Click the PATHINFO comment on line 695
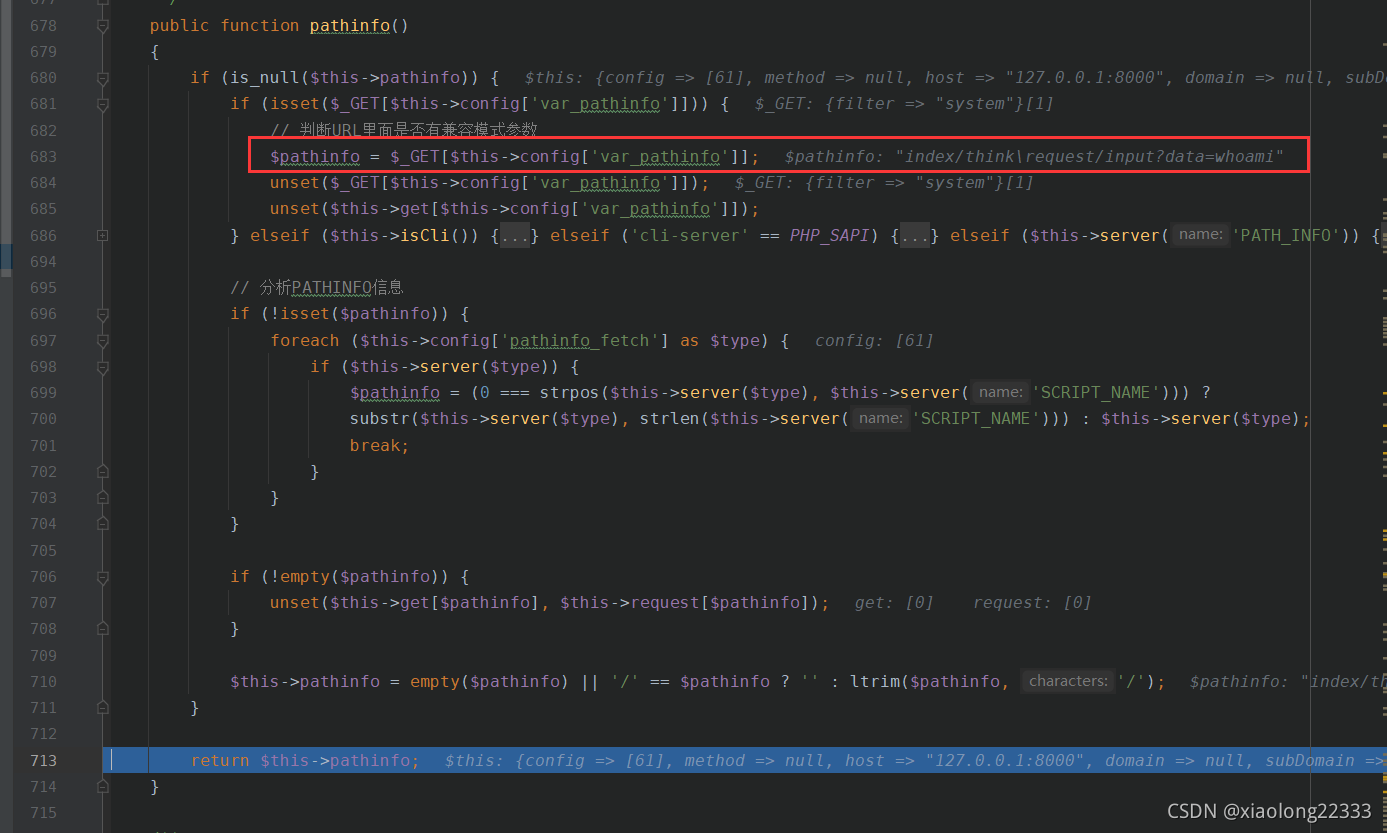Screen dimensions: 1387x833 click(x=317, y=288)
